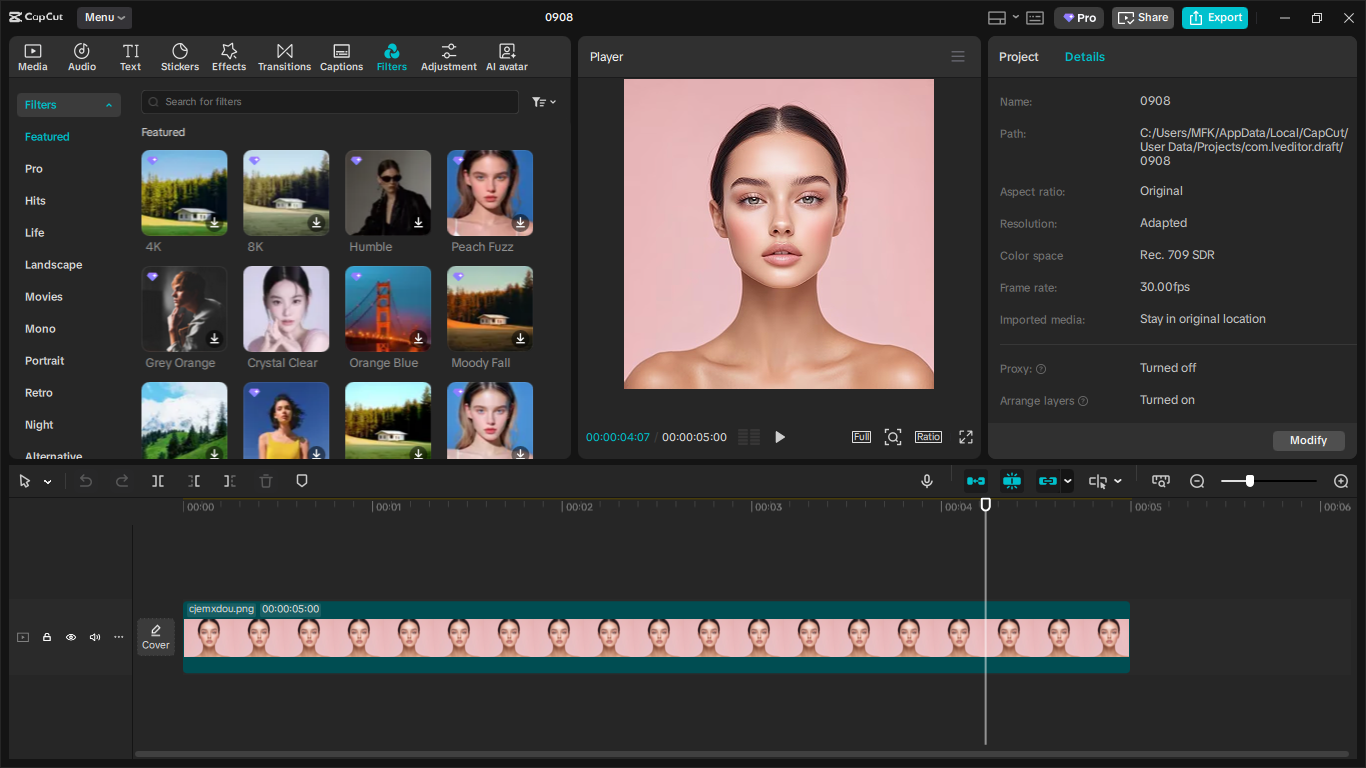Open the Menu dropdown
This screenshot has width=1366, height=768.
104,17
